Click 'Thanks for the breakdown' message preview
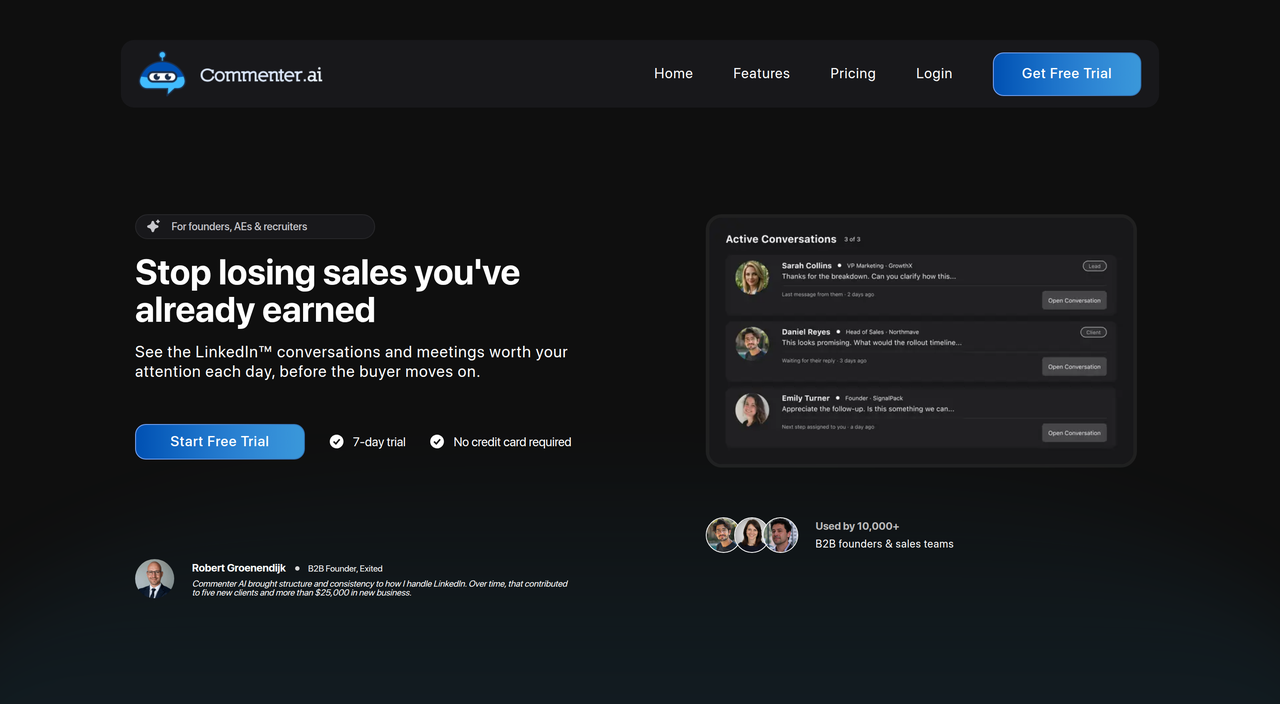The image size is (1280, 704). point(869,277)
